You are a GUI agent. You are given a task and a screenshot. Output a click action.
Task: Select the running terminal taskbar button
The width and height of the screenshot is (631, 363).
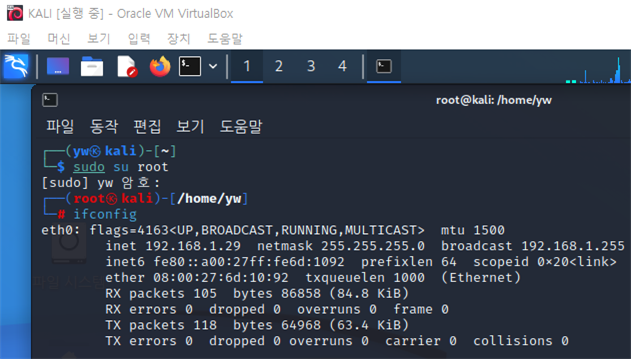[384, 66]
